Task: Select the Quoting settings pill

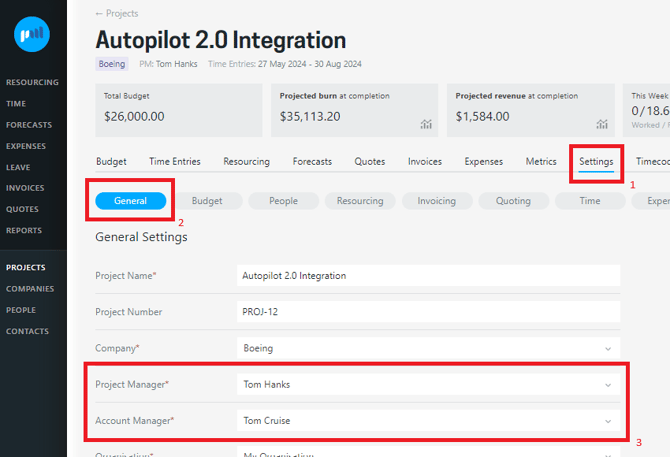Action: click(x=513, y=201)
